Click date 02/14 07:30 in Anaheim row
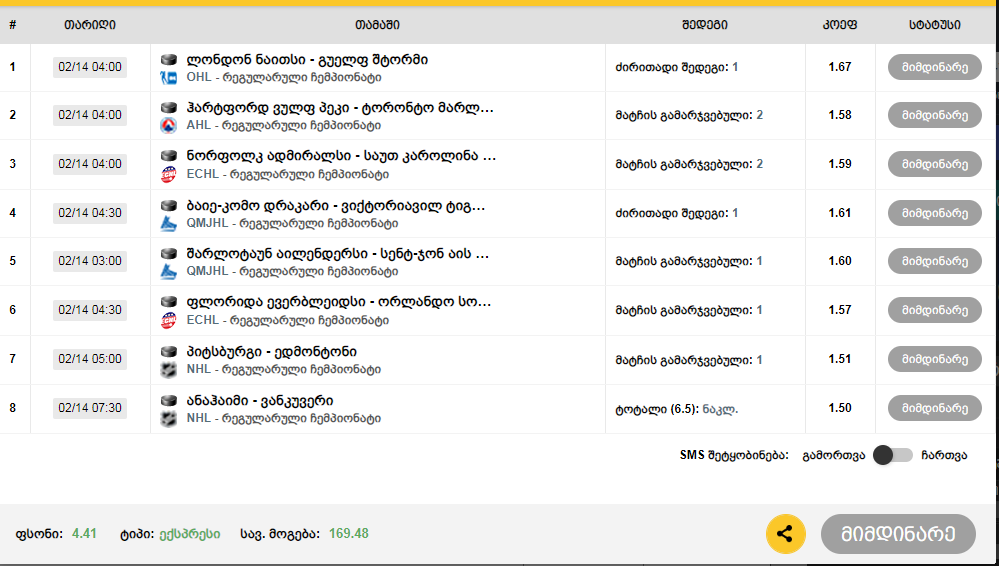This screenshot has height=566, width=999. click(90, 408)
